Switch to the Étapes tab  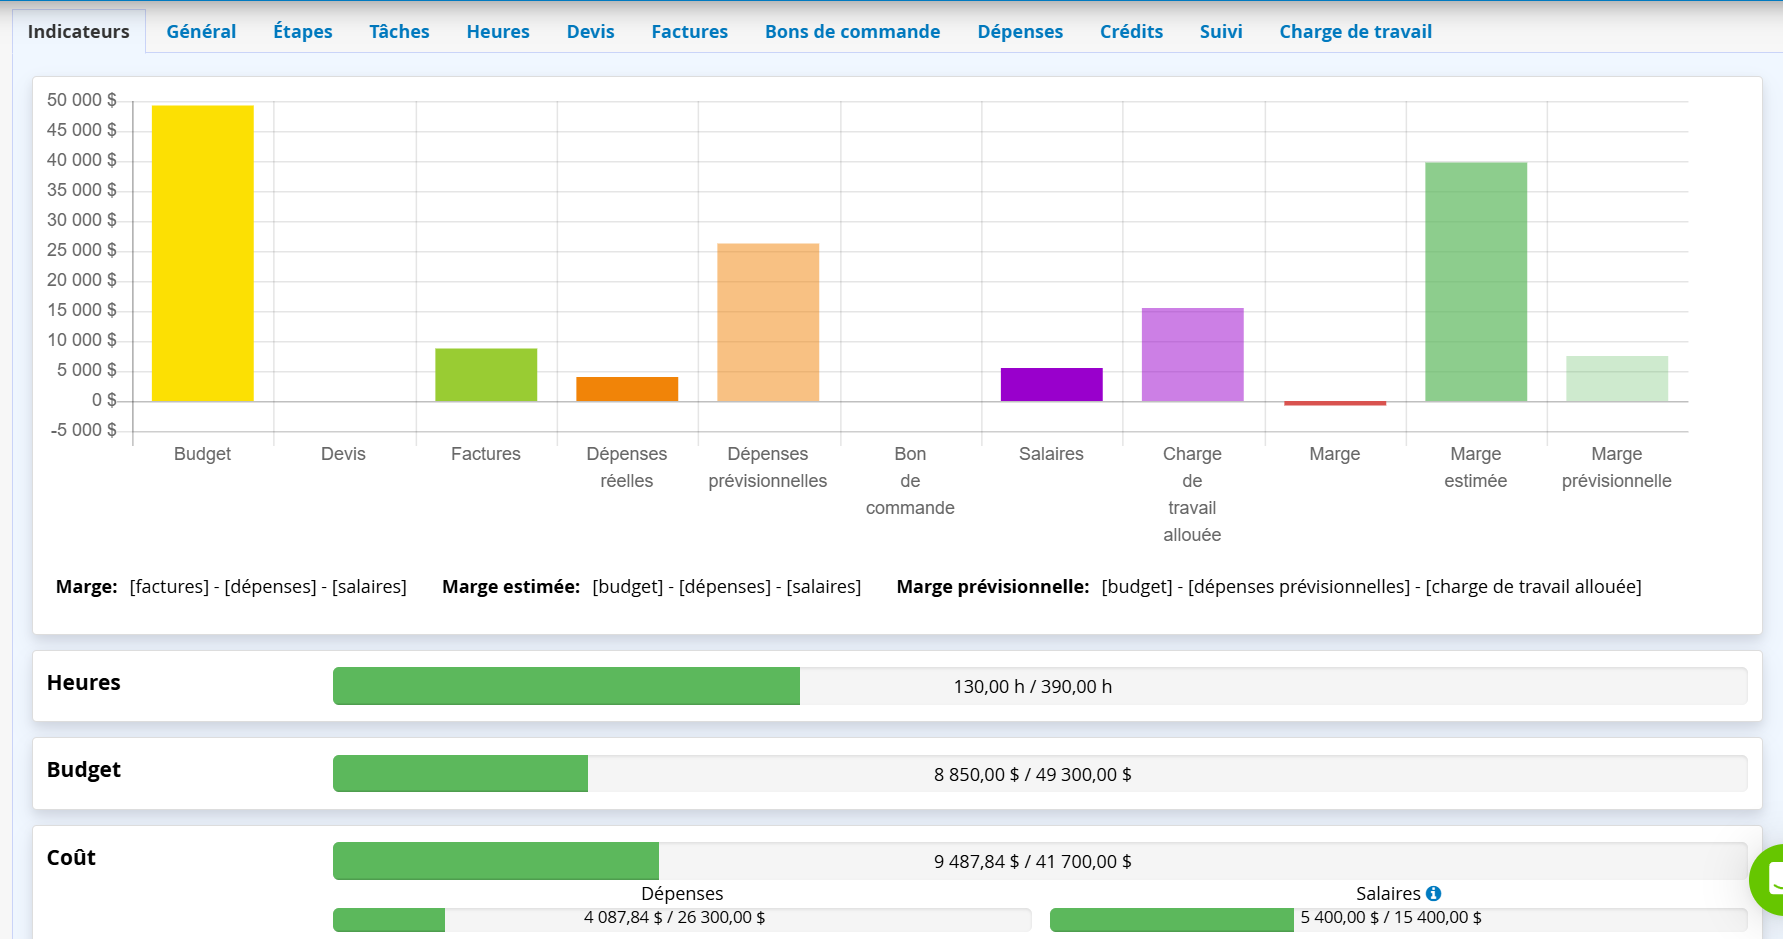click(x=303, y=31)
